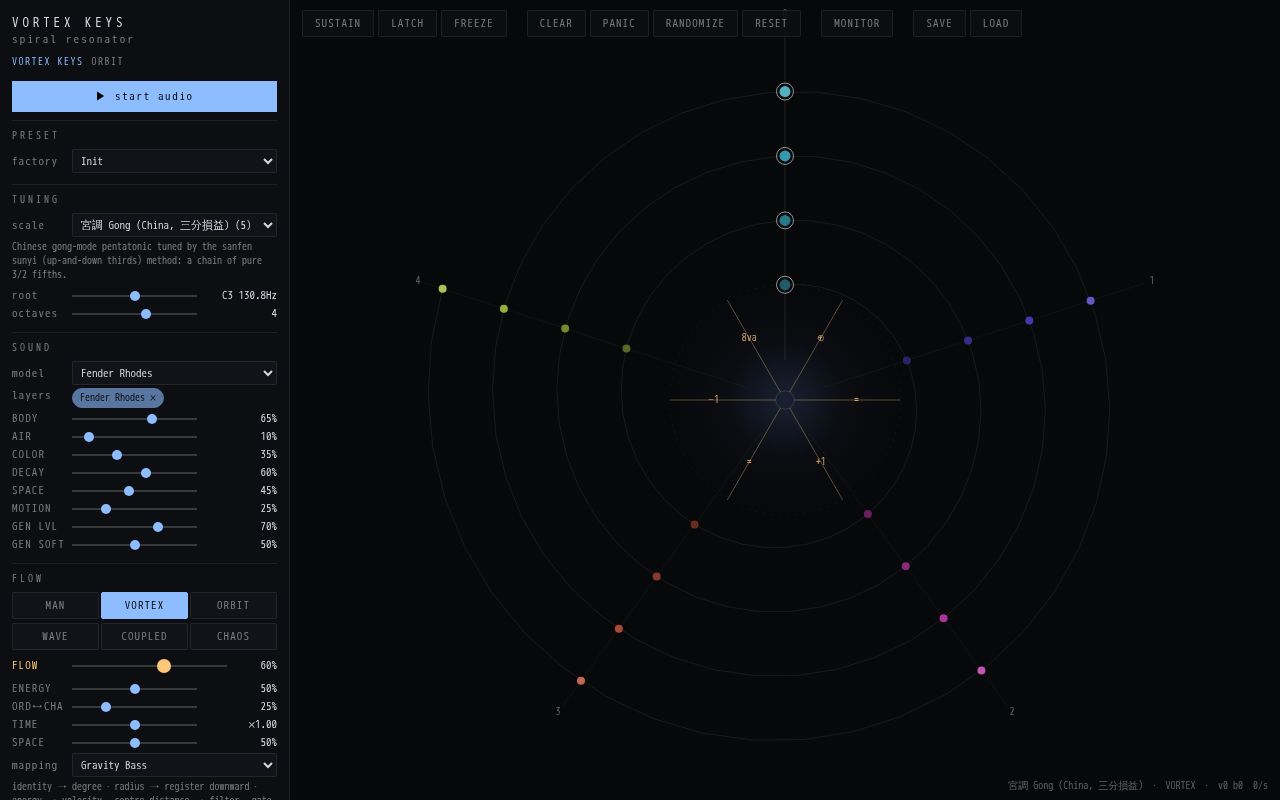The width and height of the screenshot is (1280, 800).
Task: Adjust the DECAY slider
Action: (x=134, y=473)
